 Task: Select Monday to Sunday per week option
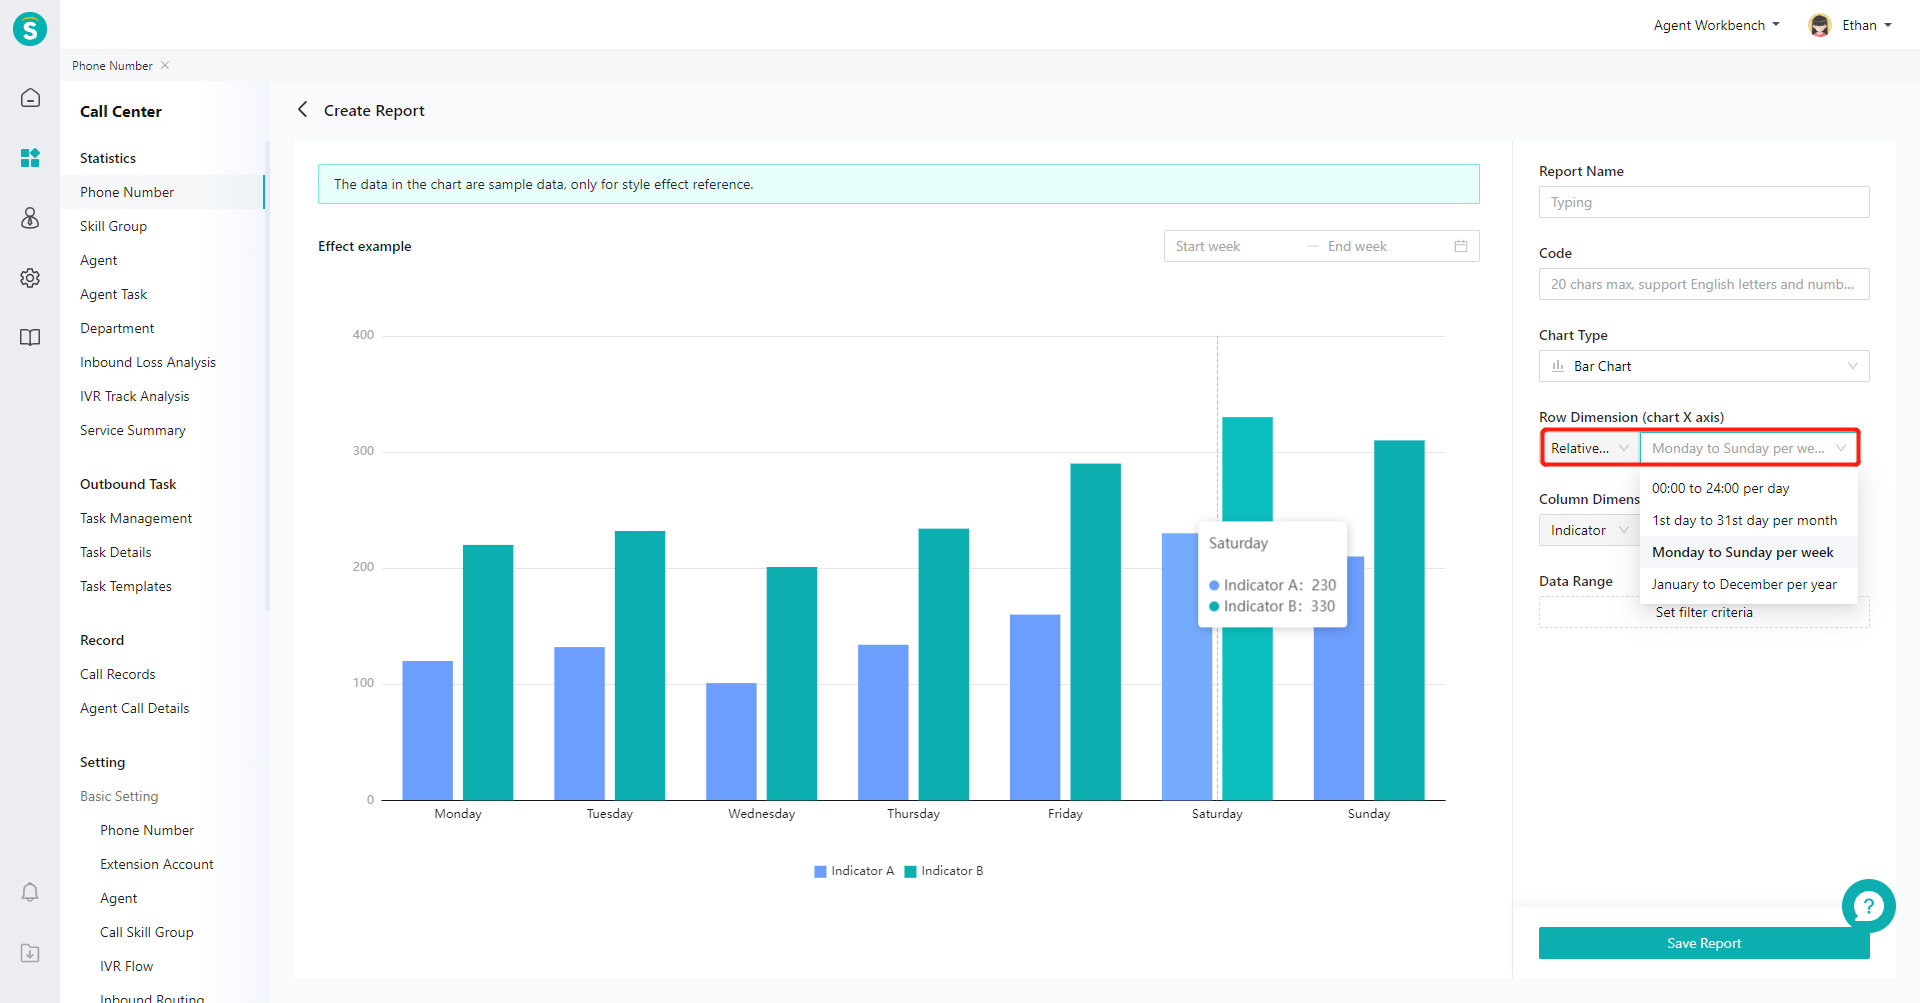point(1749,552)
